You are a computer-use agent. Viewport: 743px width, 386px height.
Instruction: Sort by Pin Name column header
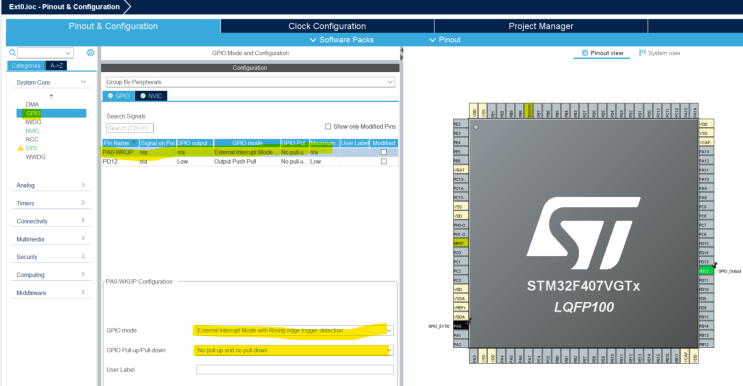[x=120, y=143]
